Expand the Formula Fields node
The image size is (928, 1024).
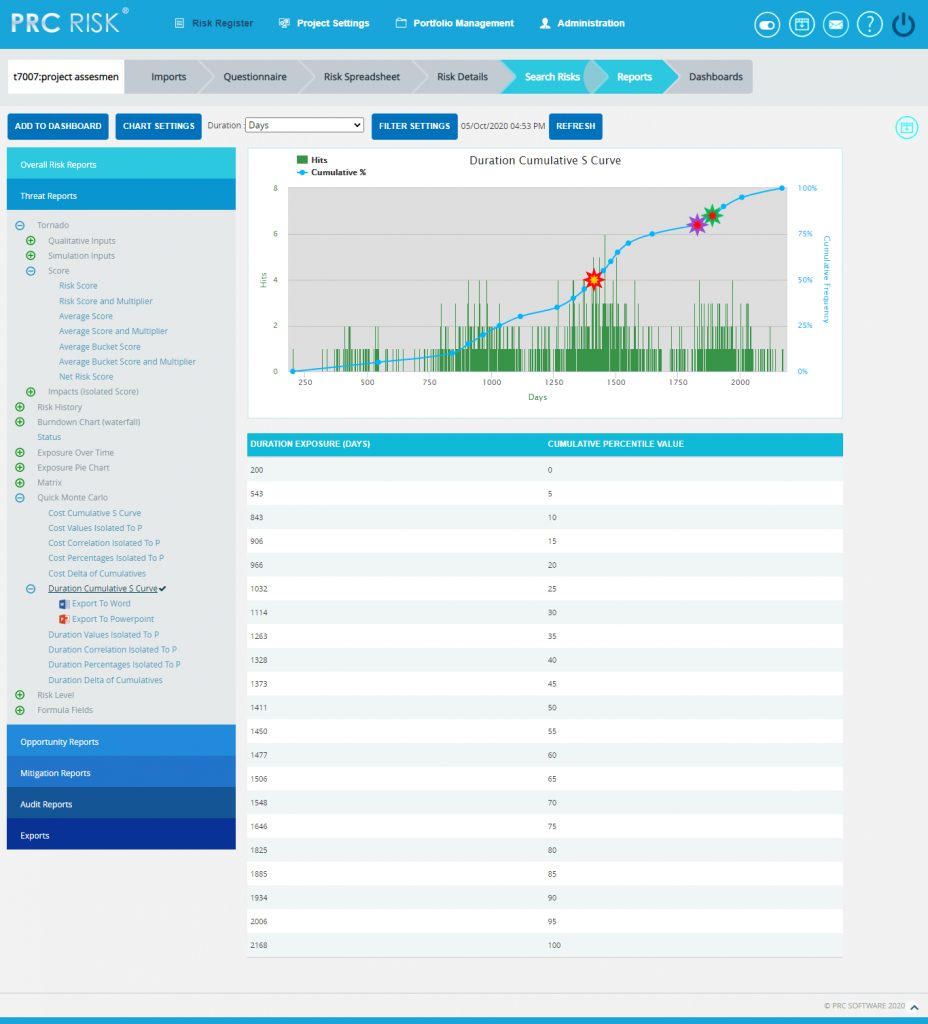tap(20, 710)
